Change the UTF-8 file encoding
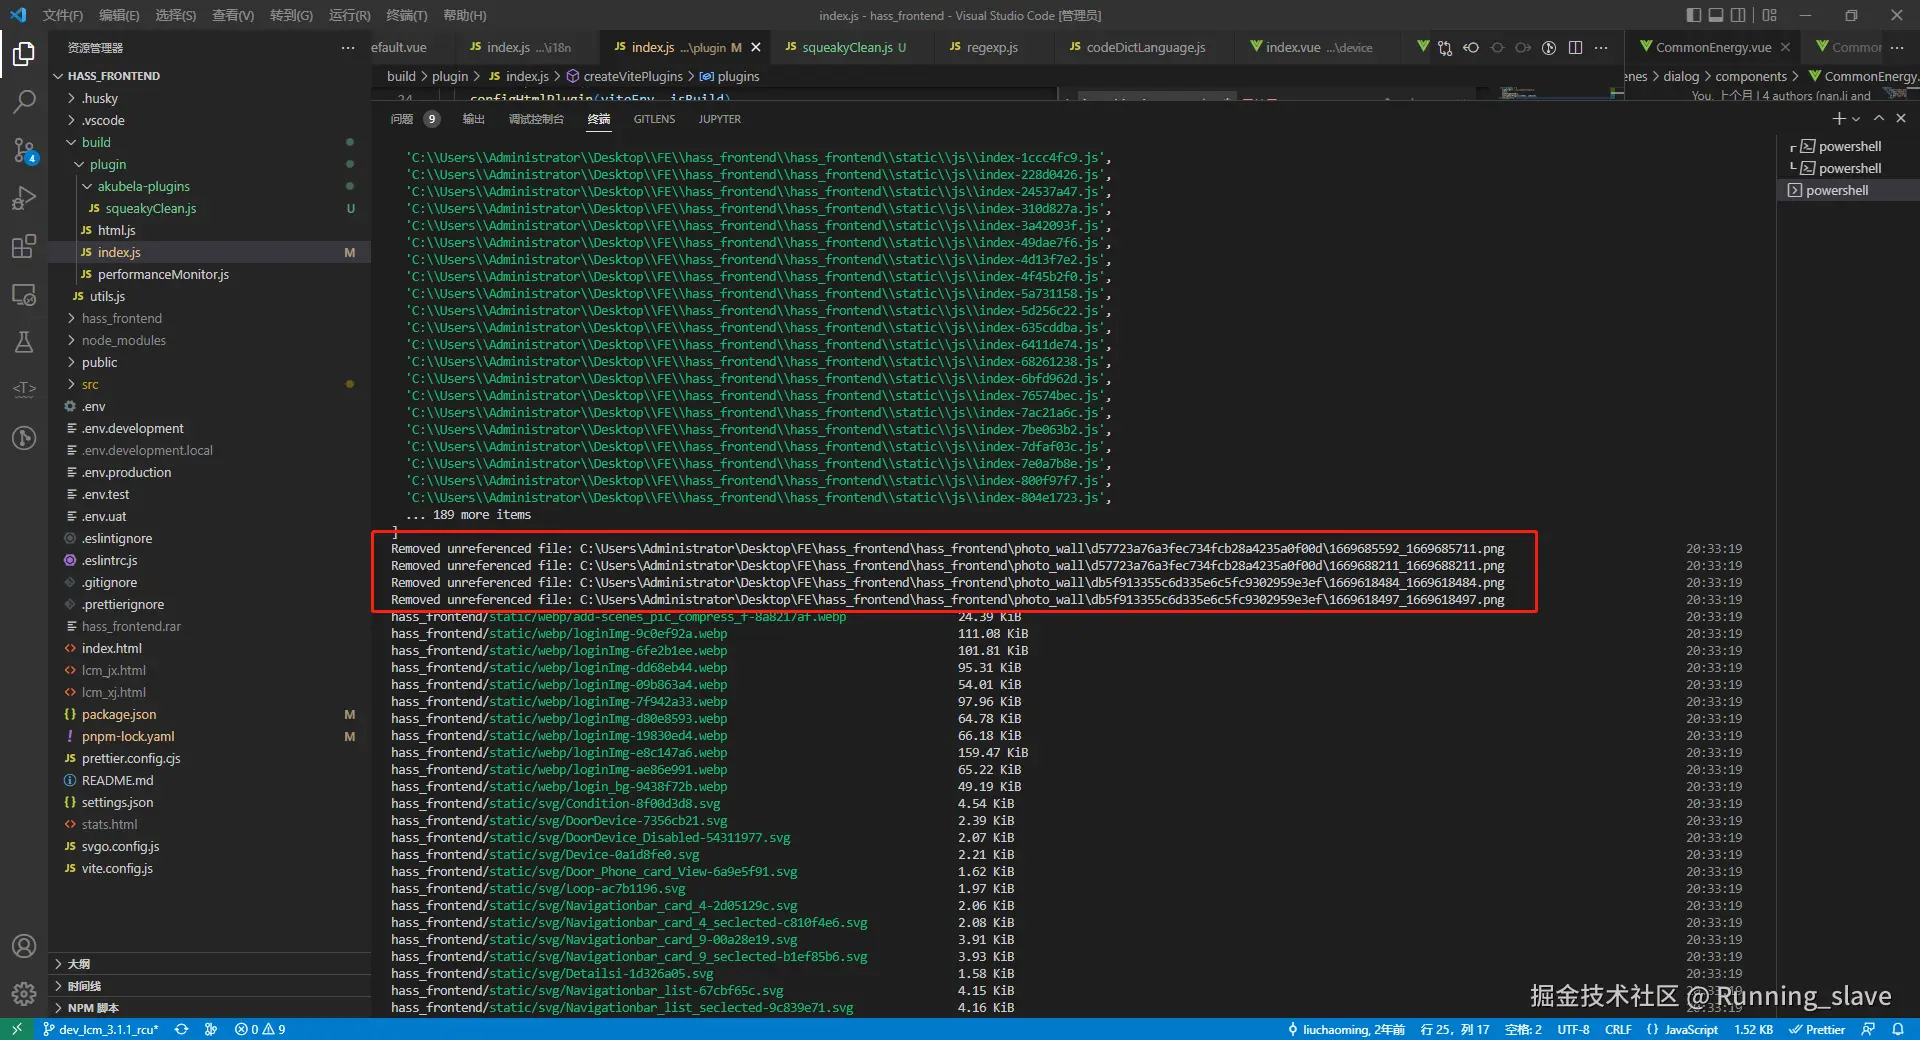1920x1040 pixels. click(1573, 1029)
